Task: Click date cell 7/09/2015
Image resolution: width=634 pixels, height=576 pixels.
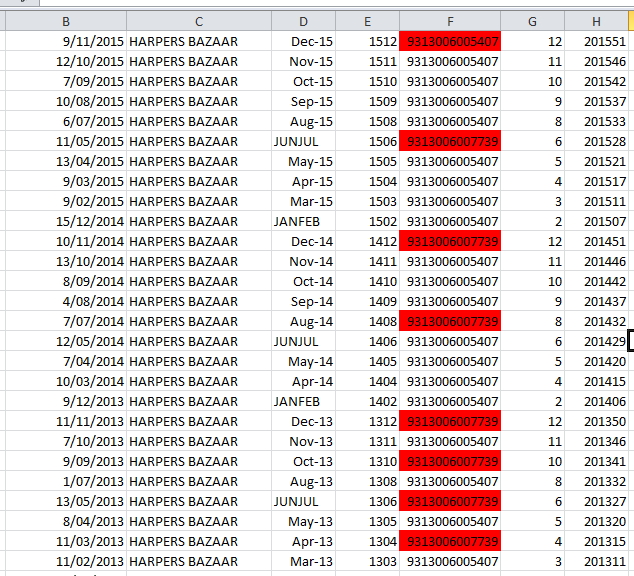Action: point(66,81)
